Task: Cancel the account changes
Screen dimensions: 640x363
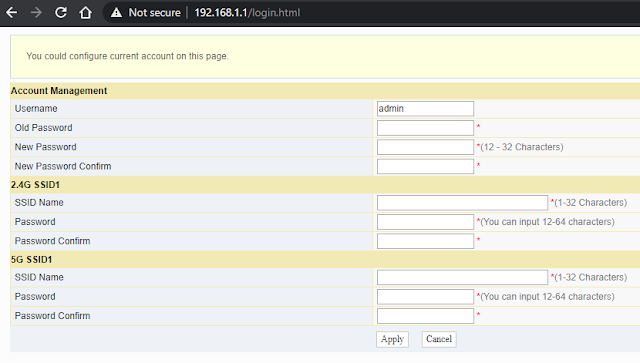Action: [439, 339]
